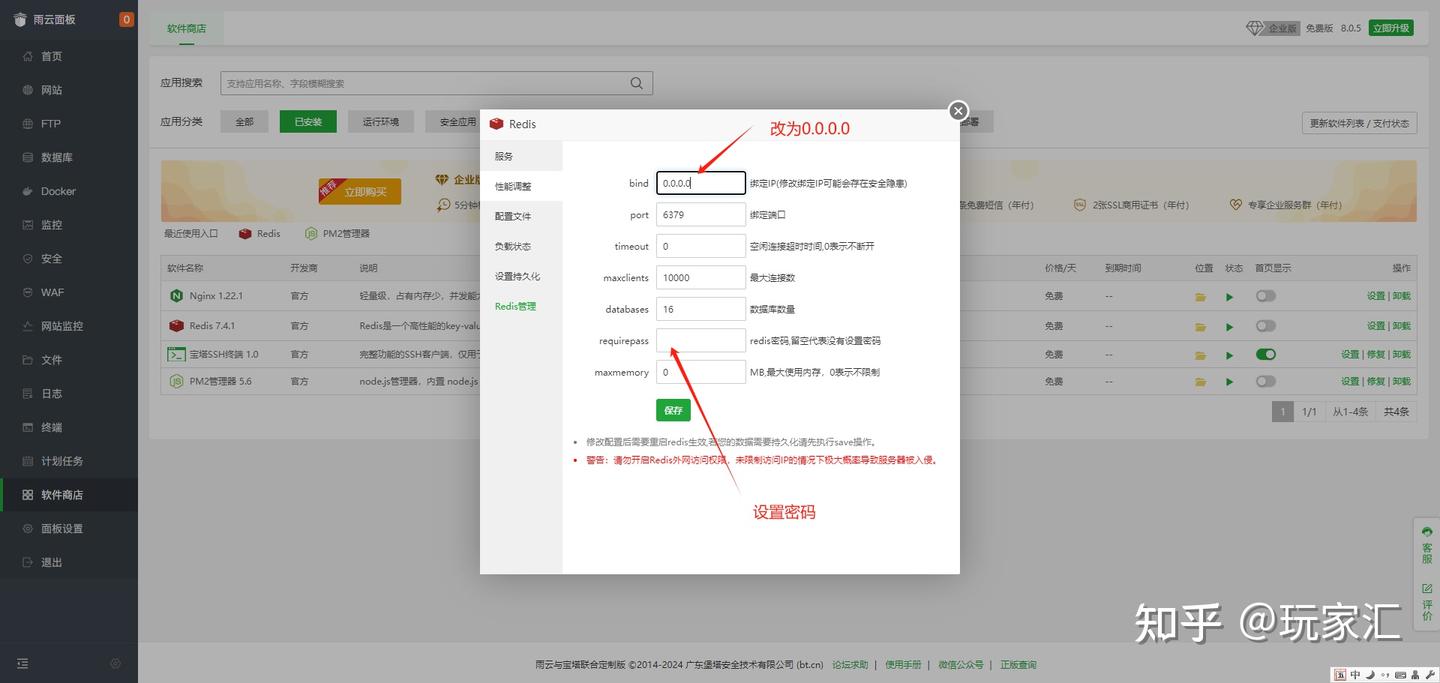
Task: Click the port input field
Action: 701,215
